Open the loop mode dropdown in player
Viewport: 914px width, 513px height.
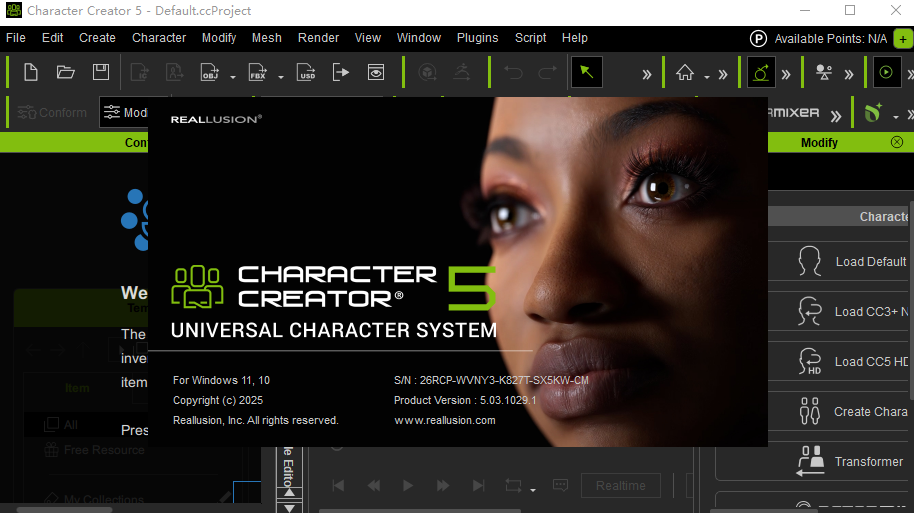point(533,490)
